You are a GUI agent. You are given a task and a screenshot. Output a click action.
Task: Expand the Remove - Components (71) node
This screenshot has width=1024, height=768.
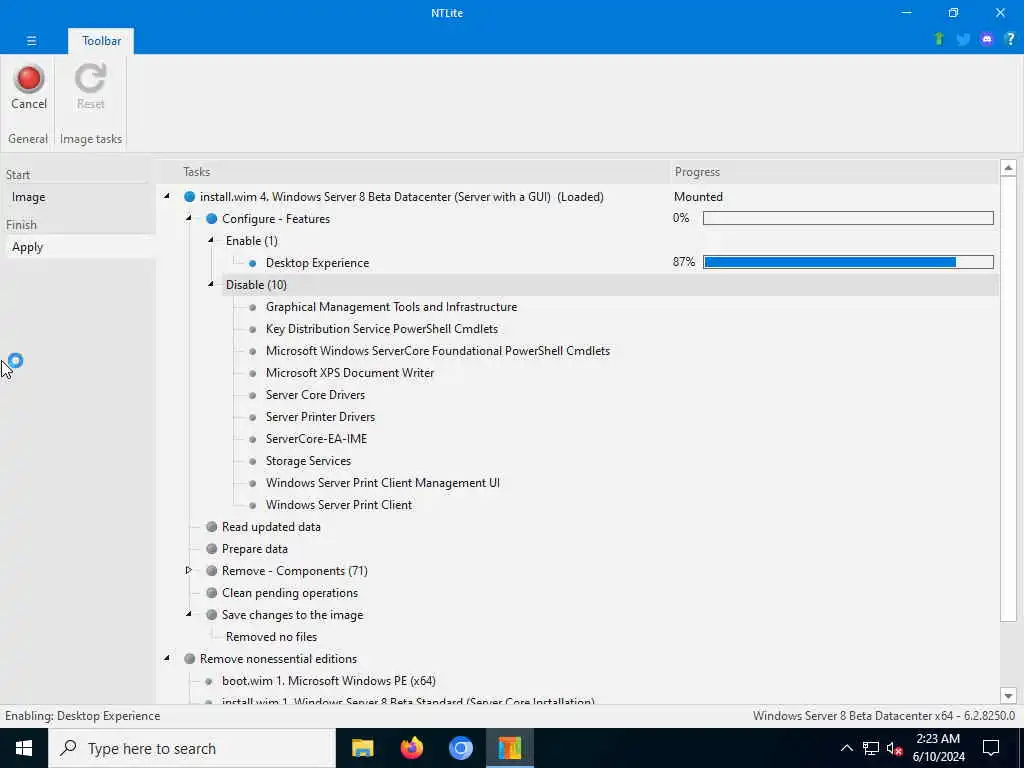[x=189, y=570]
